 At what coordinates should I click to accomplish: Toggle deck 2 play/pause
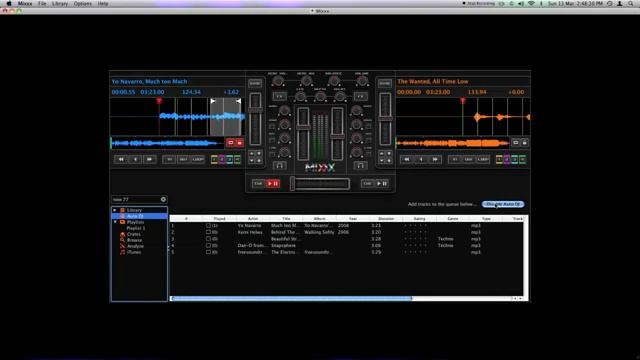click(382, 184)
